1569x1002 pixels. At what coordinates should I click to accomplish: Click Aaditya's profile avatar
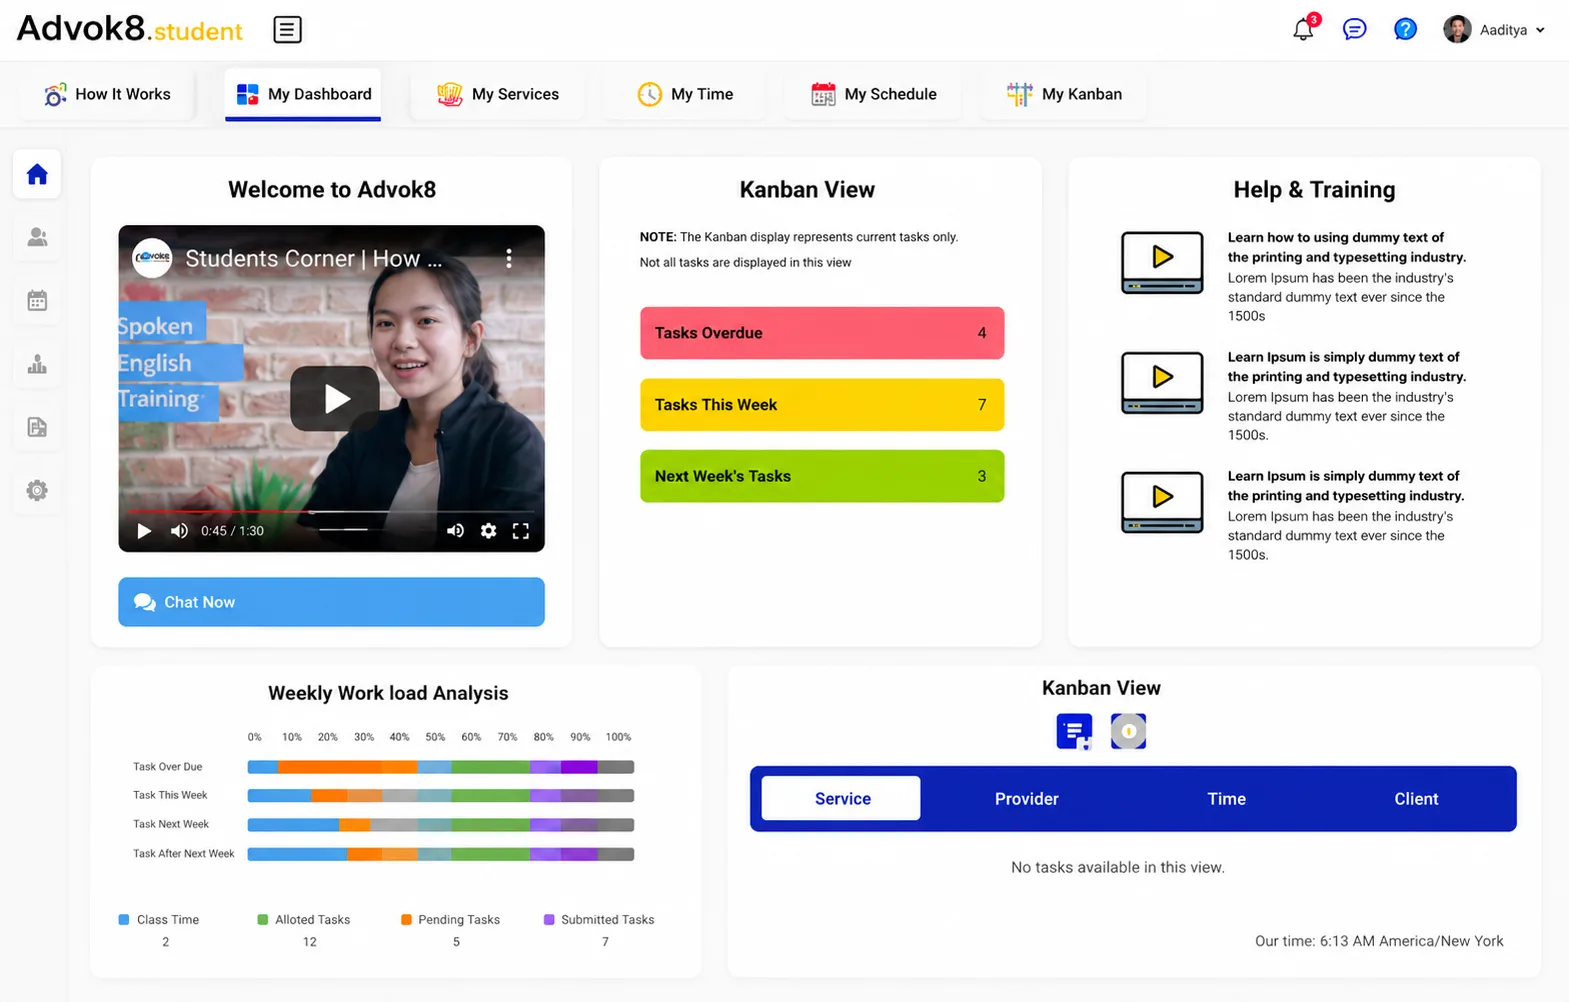1457,29
